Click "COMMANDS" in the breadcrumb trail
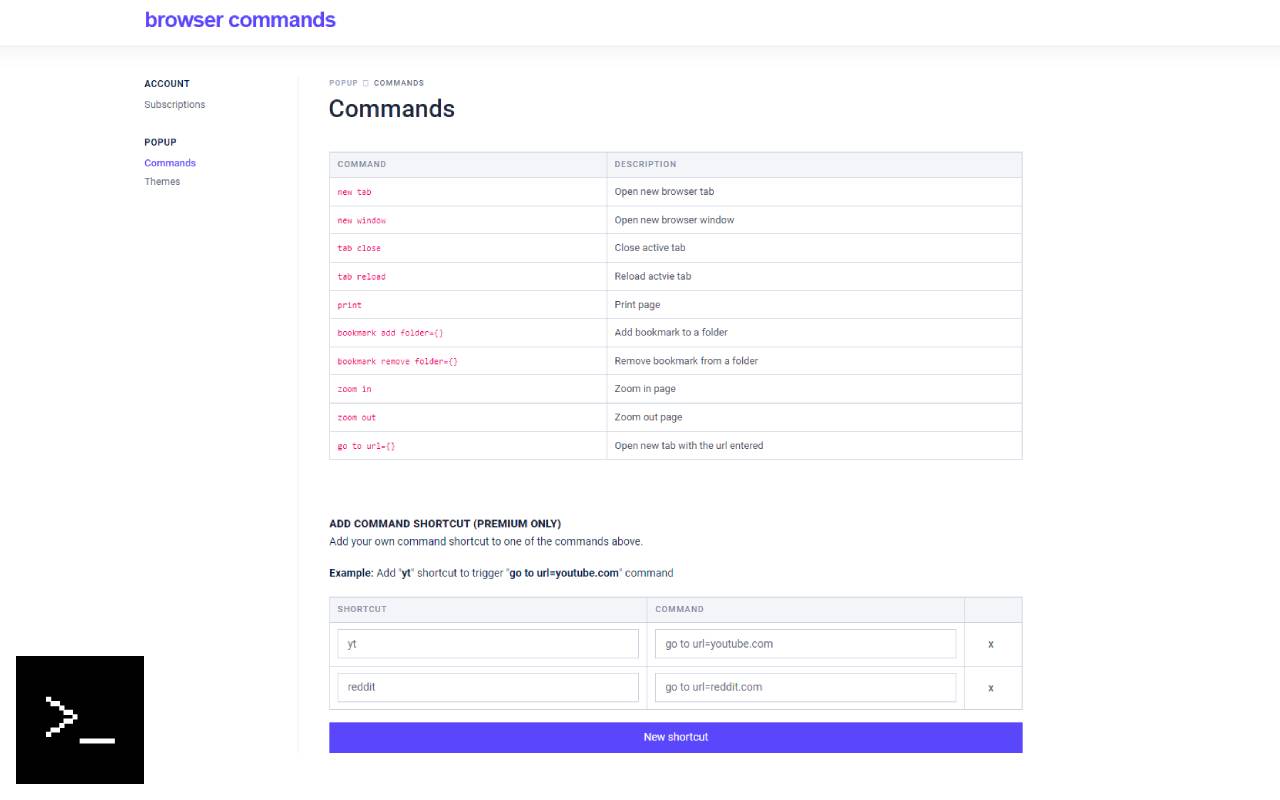Image resolution: width=1280 pixels, height=800 pixels. 399,83
